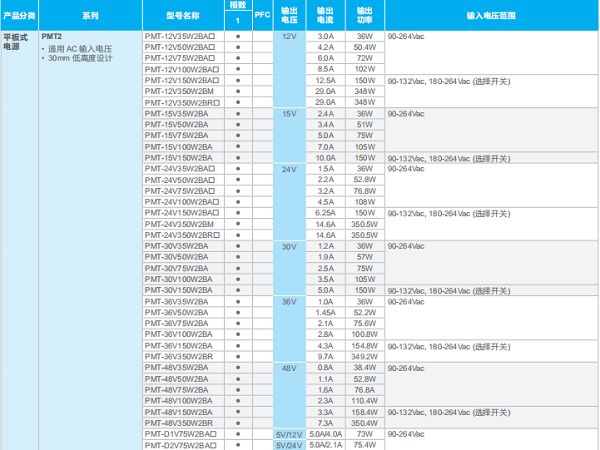The image size is (600, 450).
Task: Select the 48V output voltage cell
Action: 289,368
